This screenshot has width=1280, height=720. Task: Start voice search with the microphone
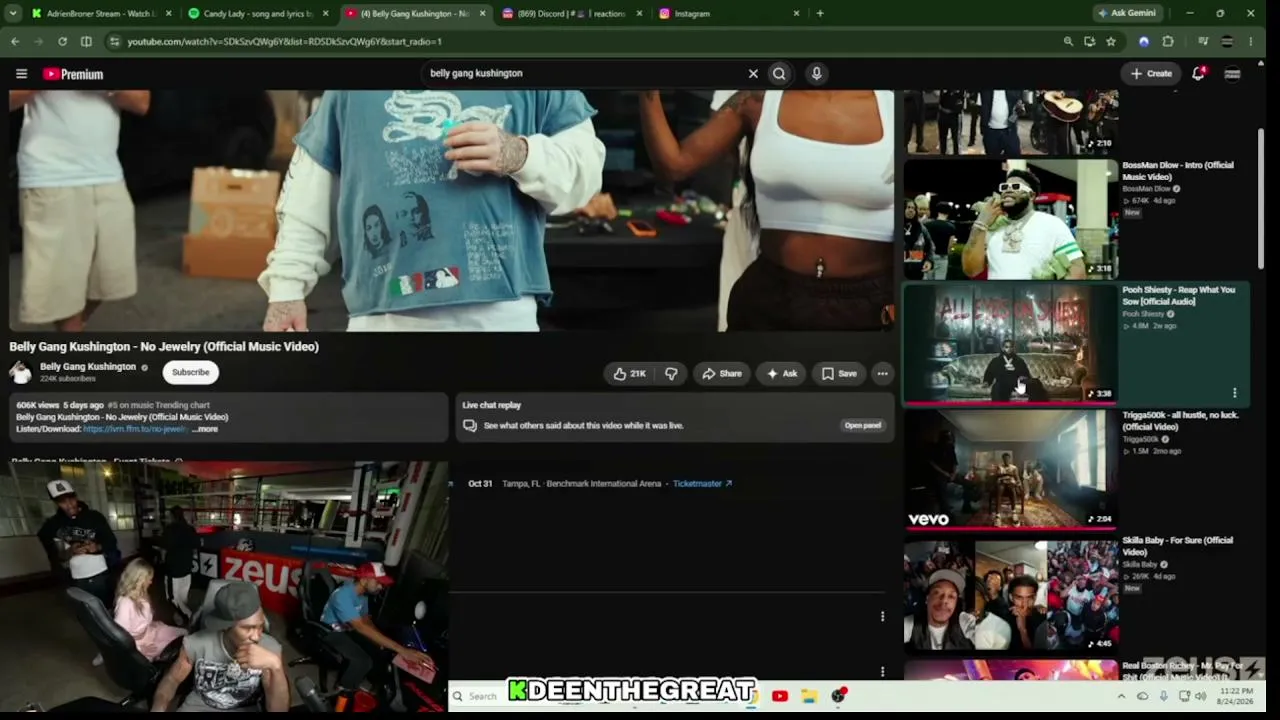(816, 73)
